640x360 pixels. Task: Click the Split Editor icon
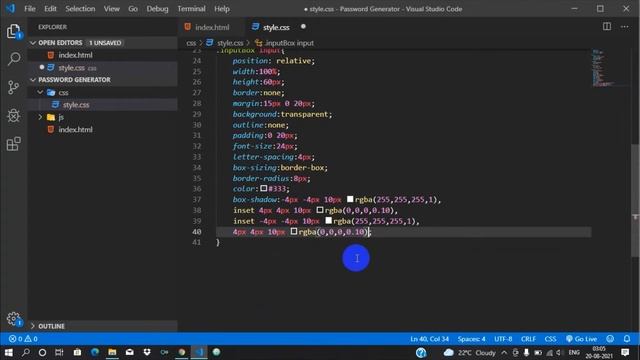pyautogui.click(x=607, y=27)
